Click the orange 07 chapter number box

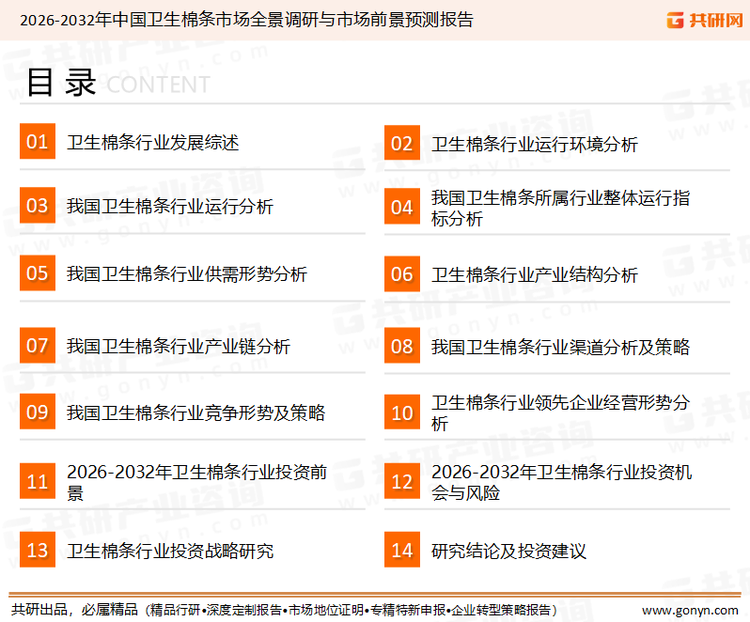[37, 345]
